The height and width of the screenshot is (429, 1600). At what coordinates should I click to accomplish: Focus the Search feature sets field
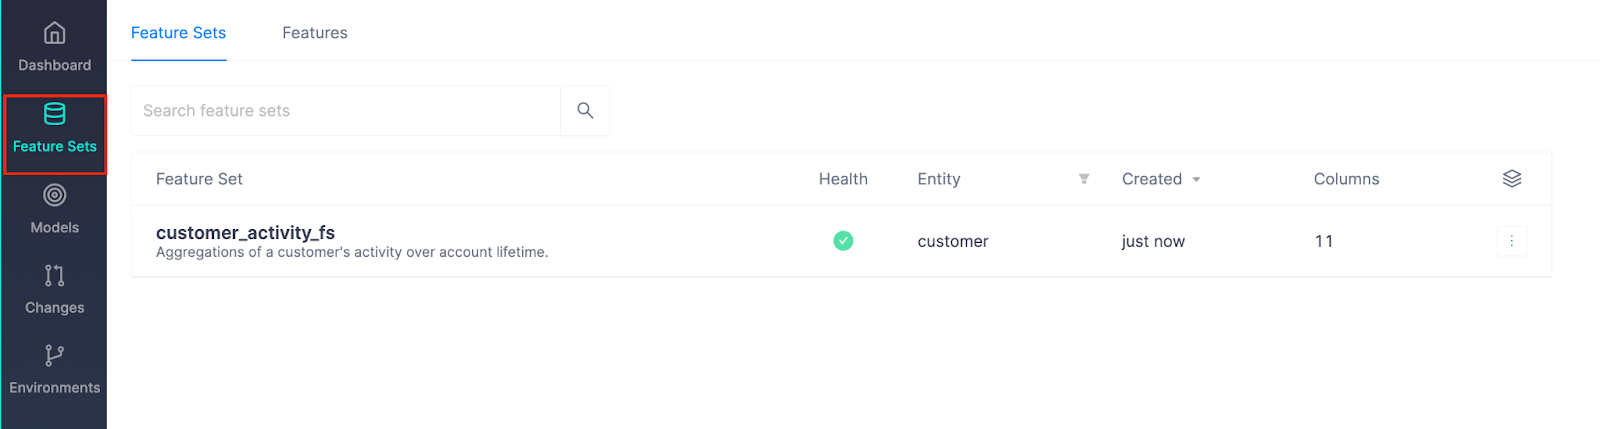tap(345, 111)
